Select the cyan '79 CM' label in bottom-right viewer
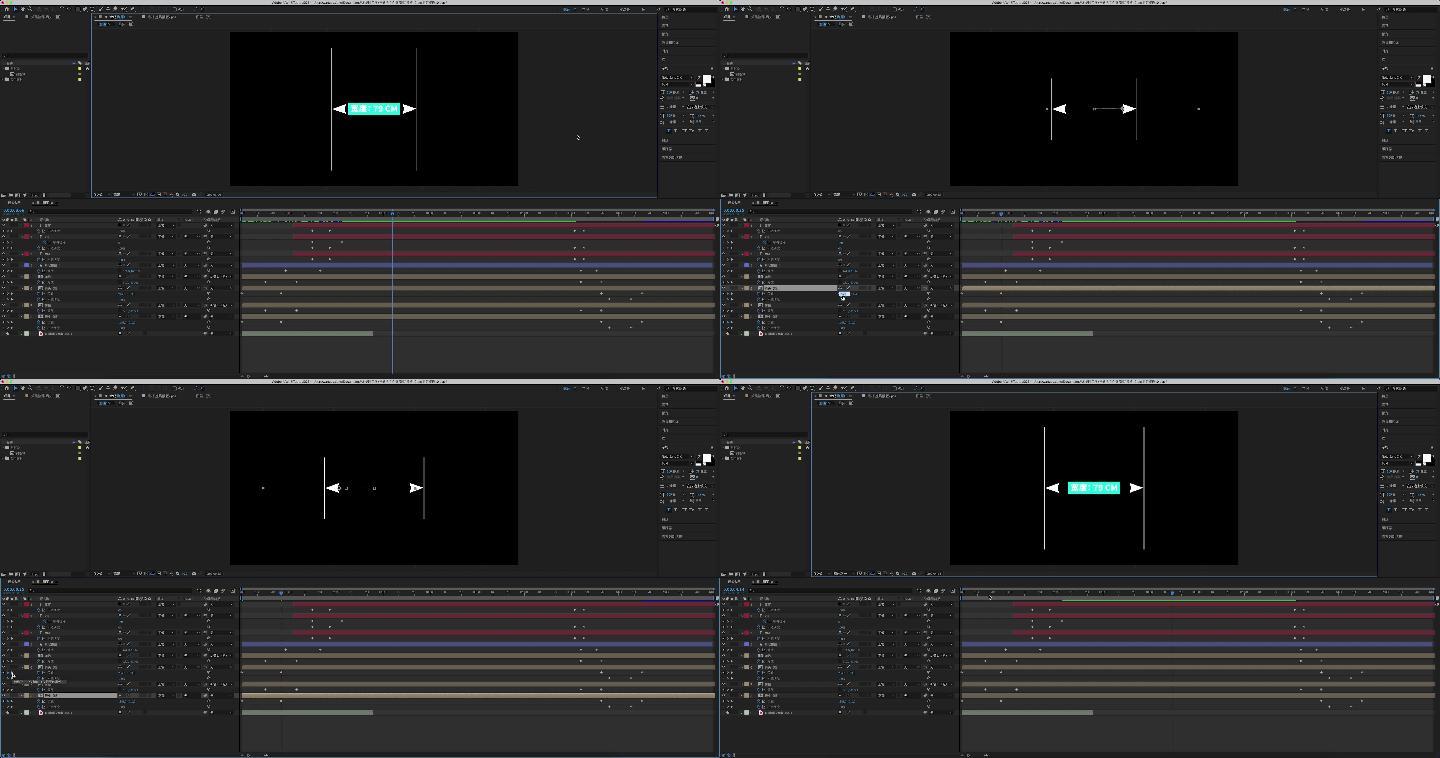The width and height of the screenshot is (1440, 758). pyautogui.click(x=1094, y=488)
